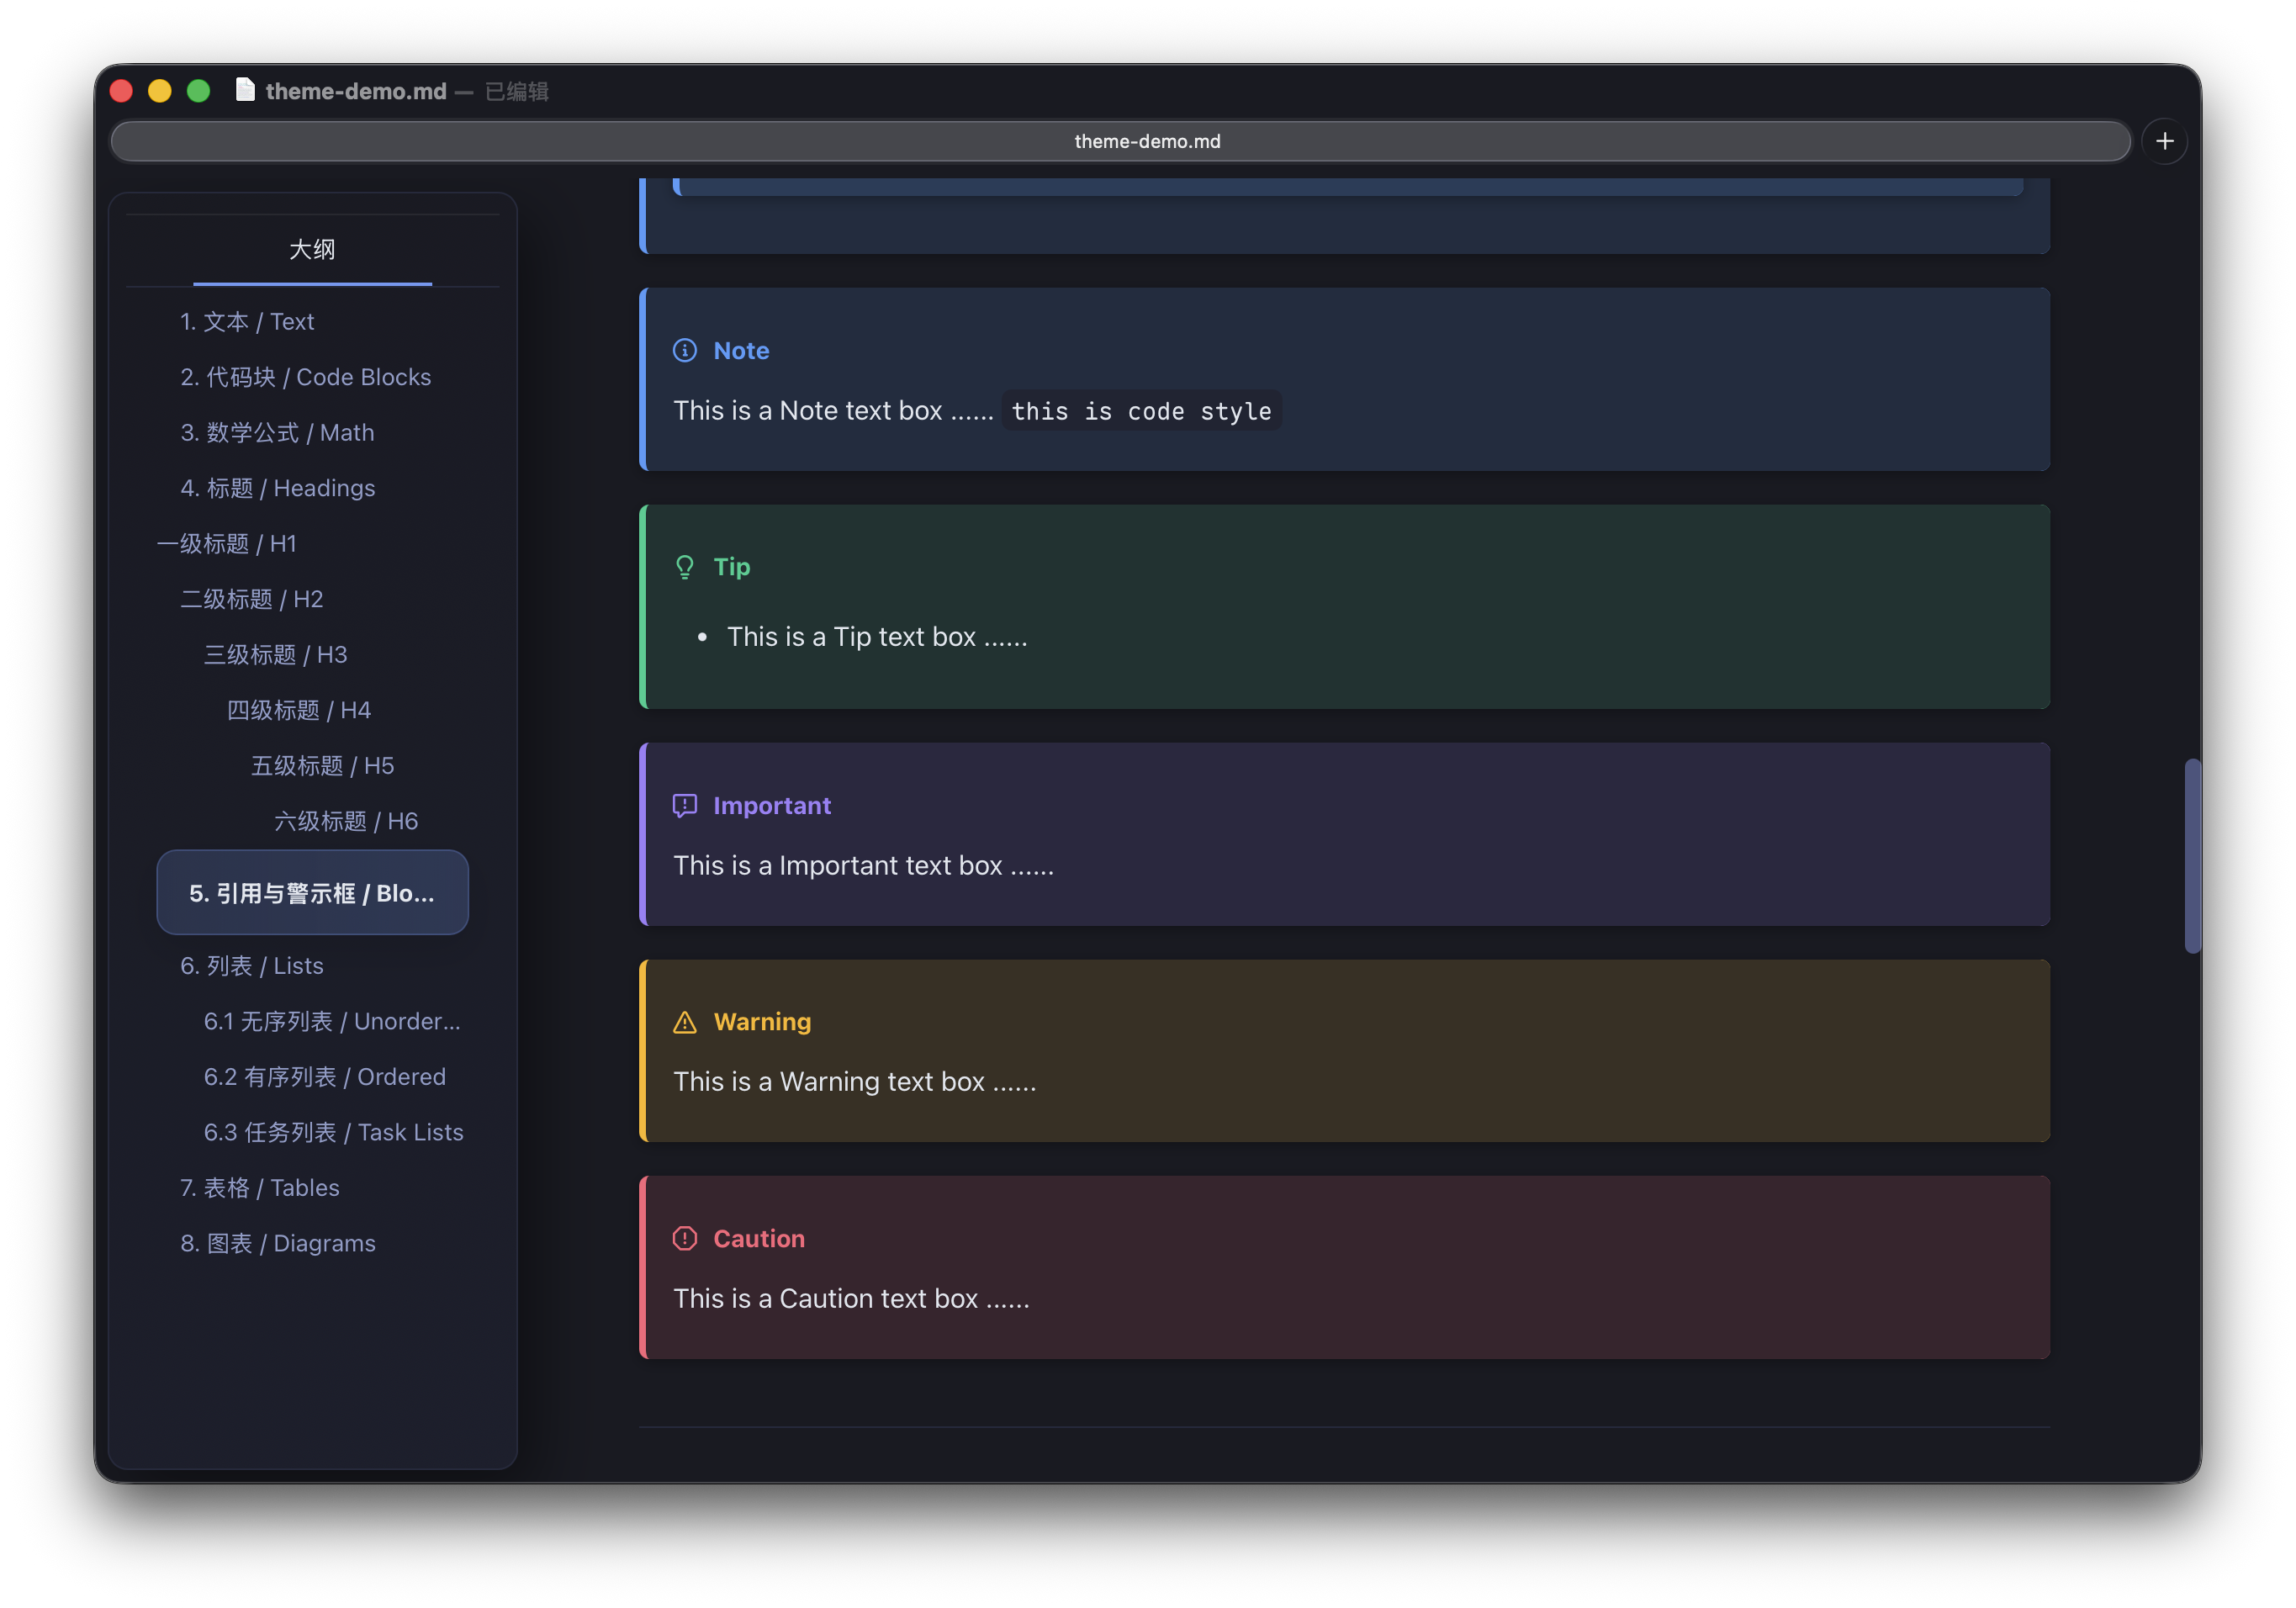Viewport: 2296px width, 1608px height.
Task: Click the Tip lightbulb icon
Action: (684, 567)
